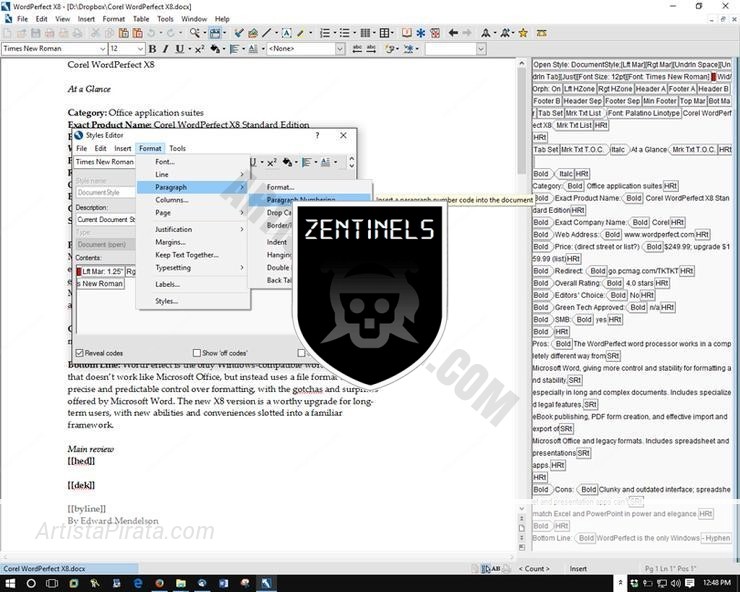Click the Table grid icon in toolbar
The height and width of the screenshot is (592, 740).
(x=385, y=33)
